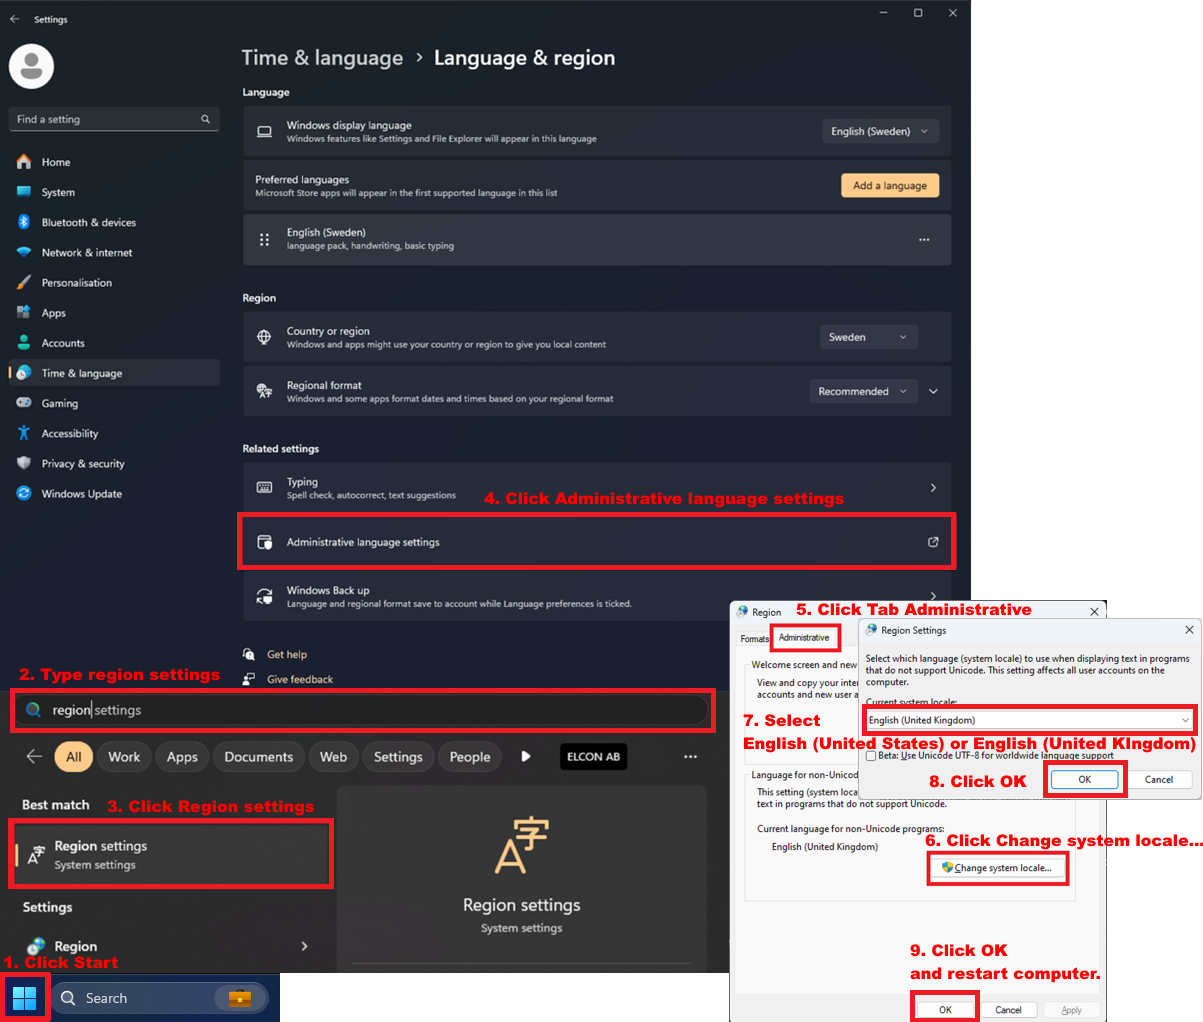The height and width of the screenshot is (1022, 1203).
Task: Click the Add a language button
Action: (x=889, y=185)
